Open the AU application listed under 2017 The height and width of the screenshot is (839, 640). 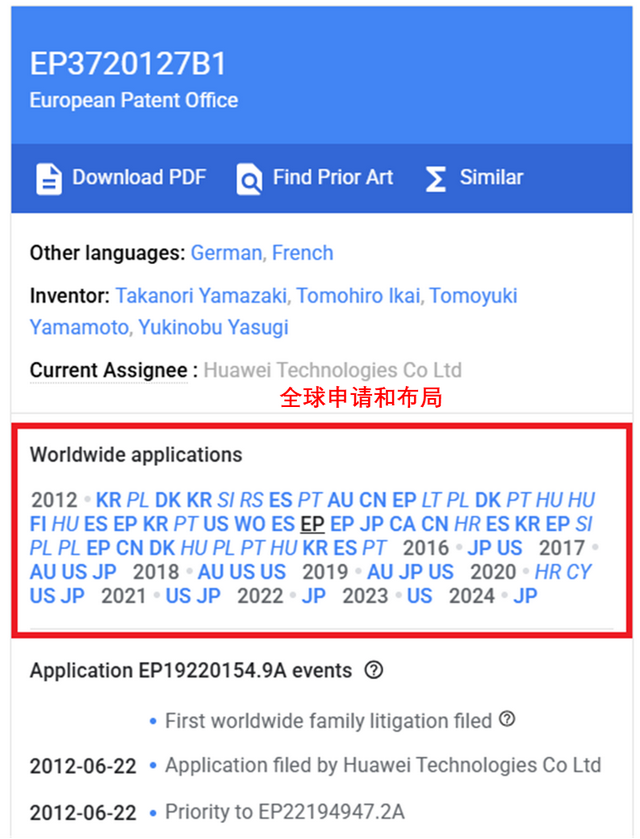tap(43, 572)
